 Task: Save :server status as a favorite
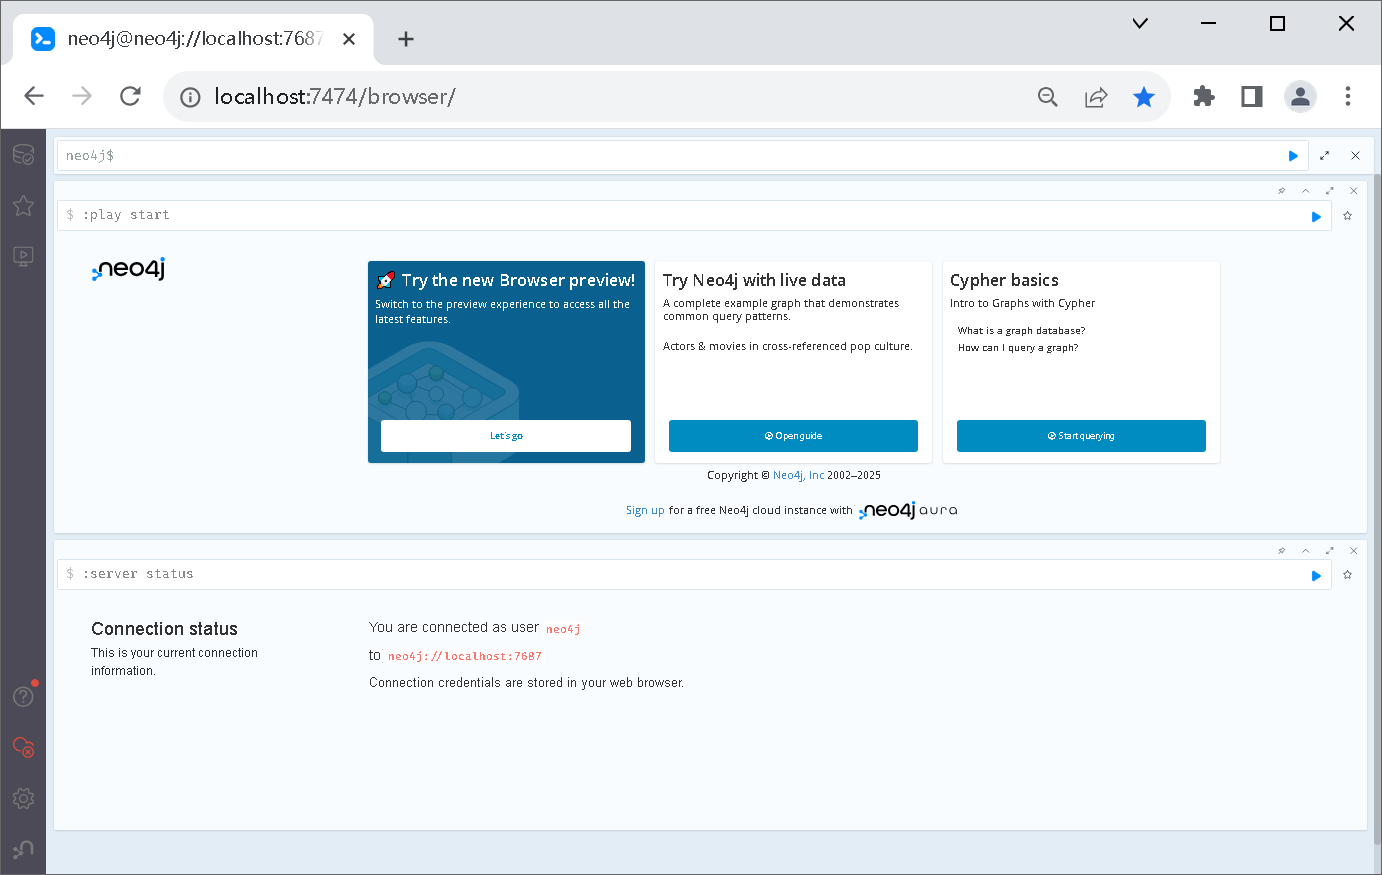(x=1347, y=575)
